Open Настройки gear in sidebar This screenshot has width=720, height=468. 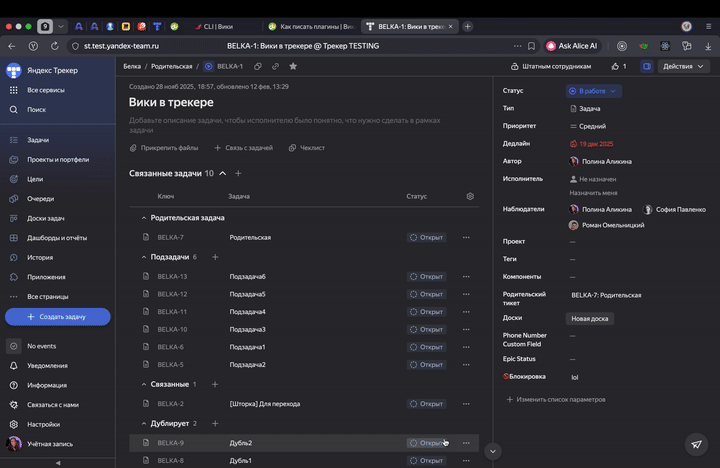[14, 424]
